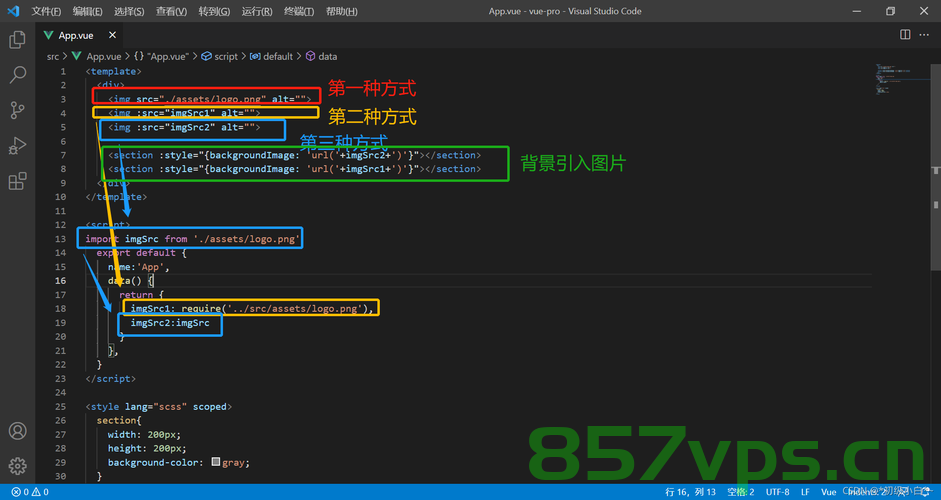Click the <template> tag on line 1
The height and width of the screenshot is (500, 941).
[x=113, y=71]
